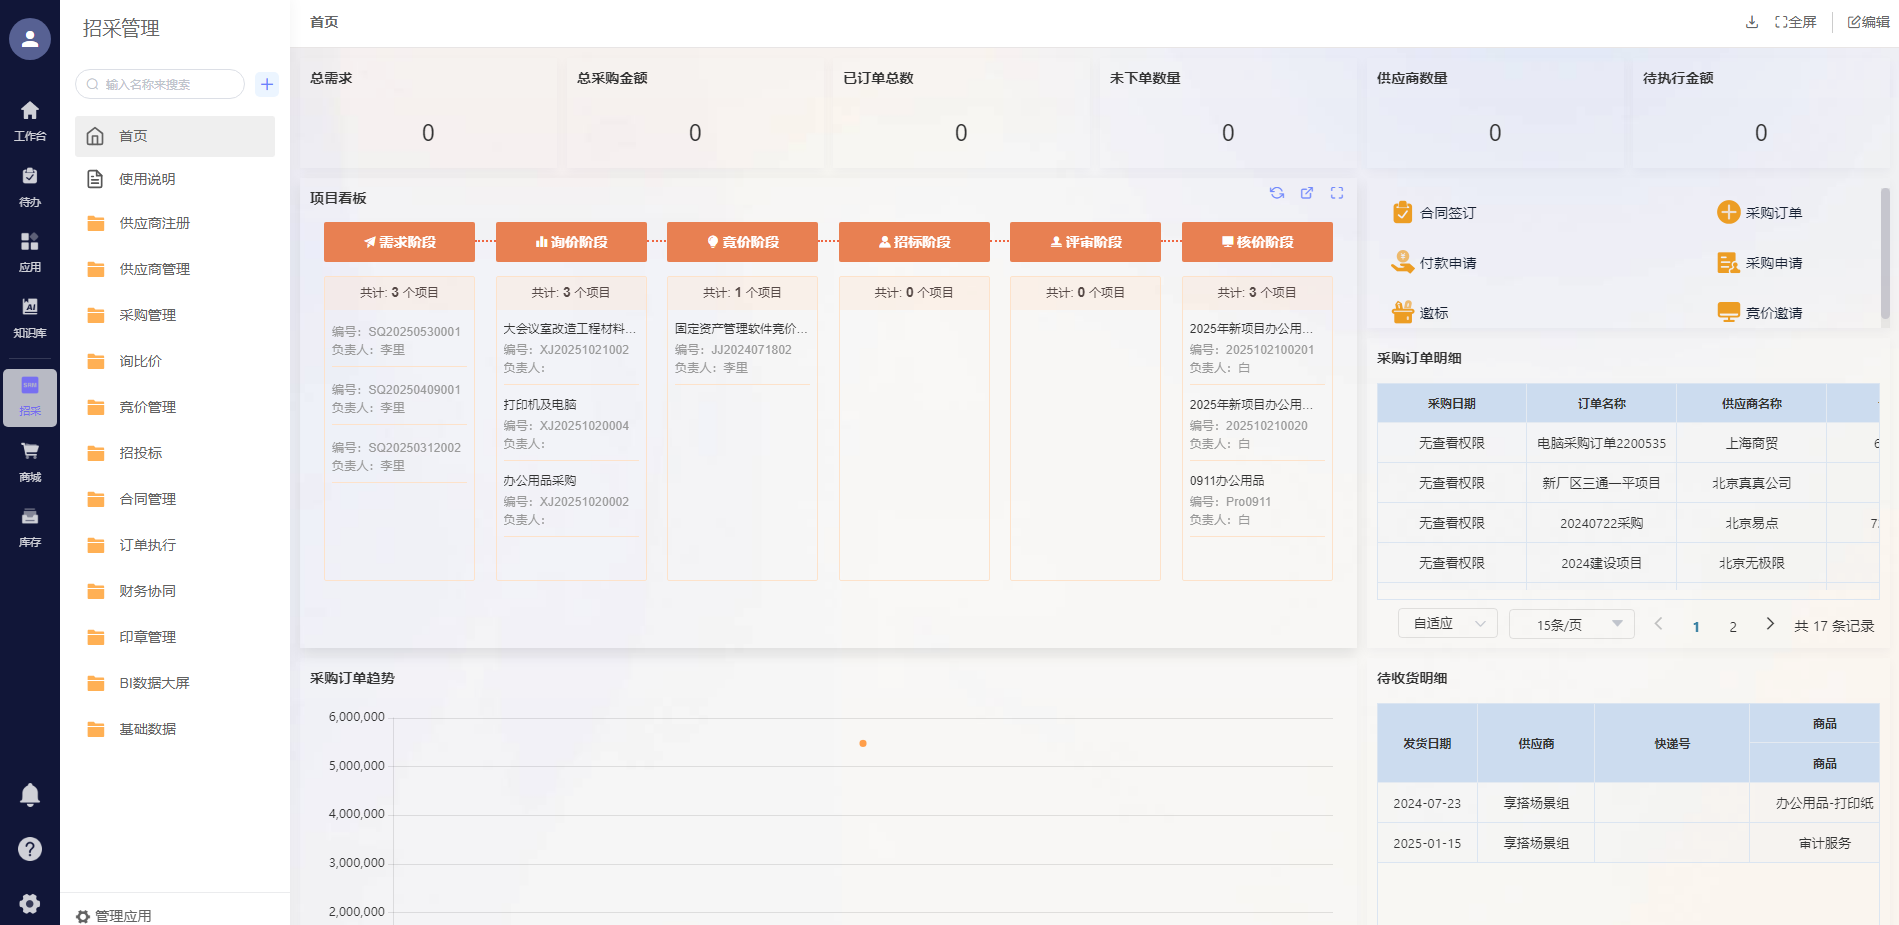Click the download icon in top bar

(x=1751, y=22)
